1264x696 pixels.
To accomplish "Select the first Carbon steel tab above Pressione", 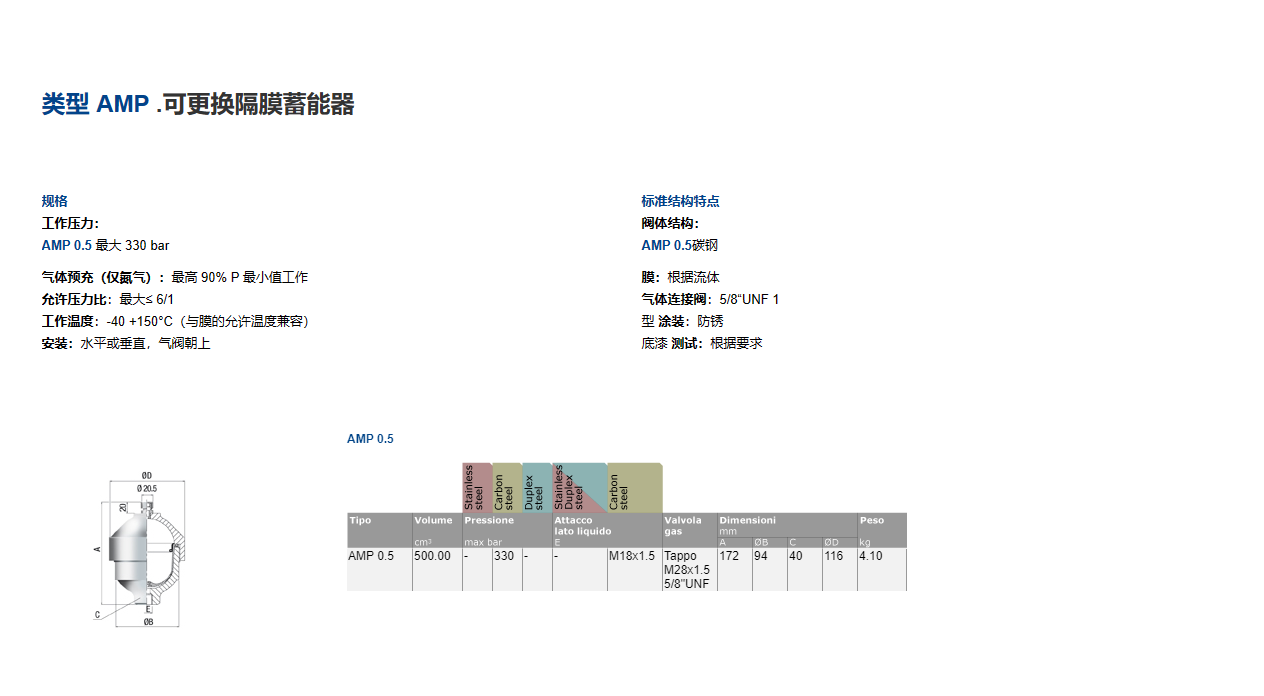I will [506, 488].
